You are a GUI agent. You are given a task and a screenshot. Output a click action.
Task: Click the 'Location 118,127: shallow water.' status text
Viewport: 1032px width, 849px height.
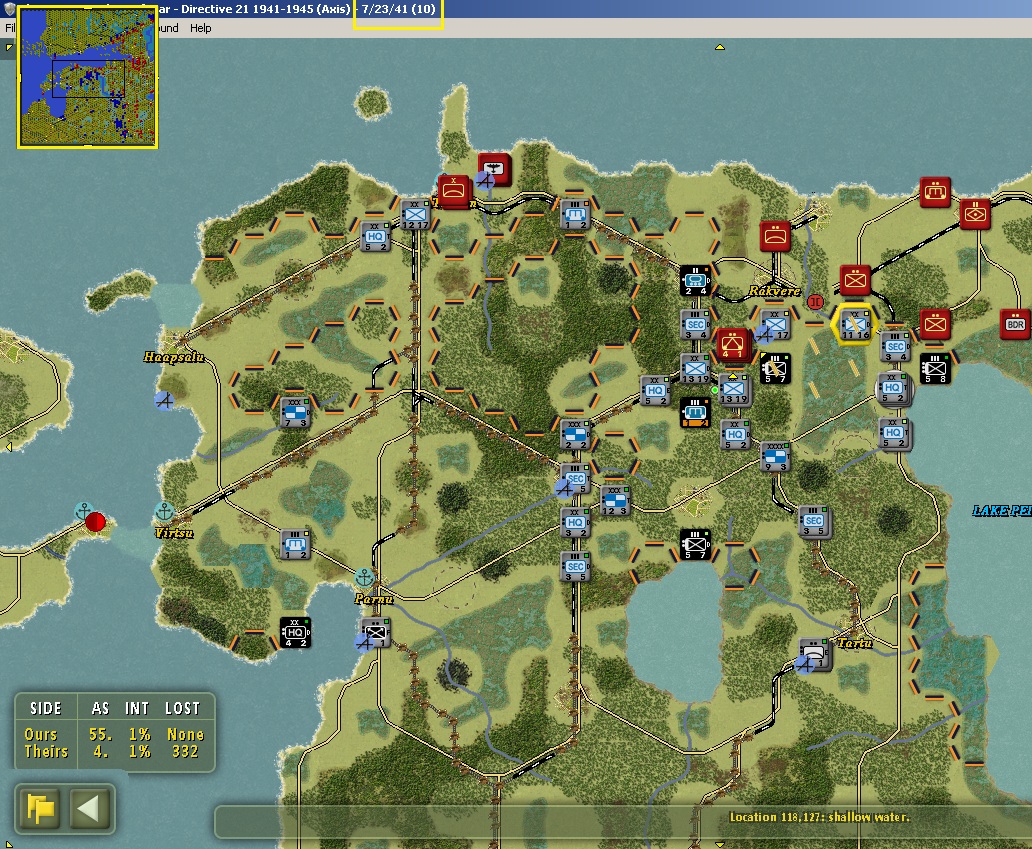pyautogui.click(x=819, y=817)
